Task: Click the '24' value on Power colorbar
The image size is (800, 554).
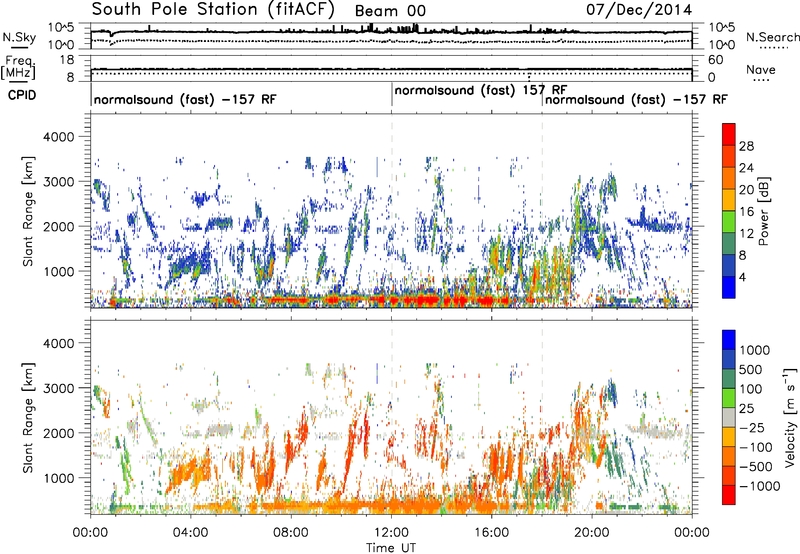Action: coord(746,168)
